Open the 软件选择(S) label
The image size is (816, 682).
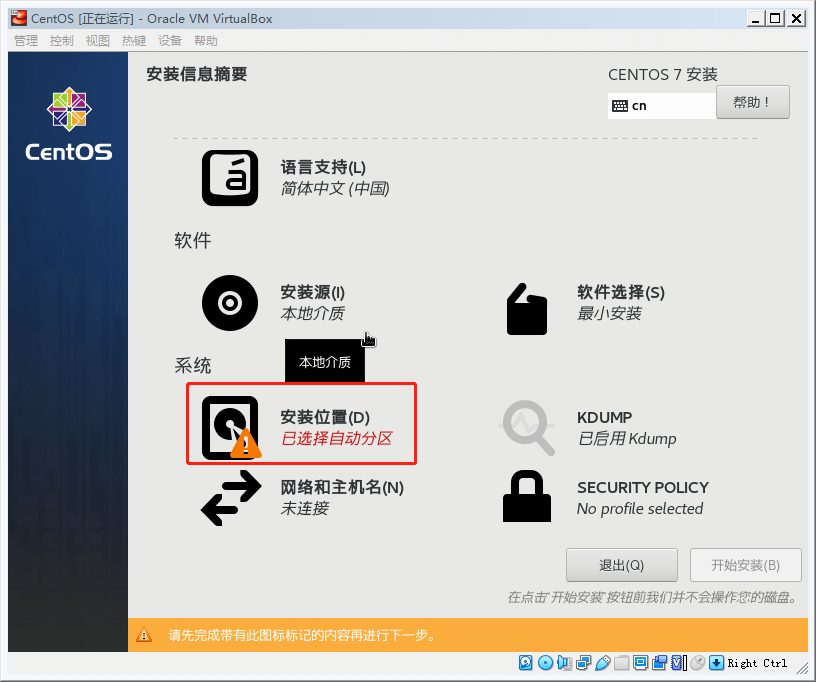(621, 292)
